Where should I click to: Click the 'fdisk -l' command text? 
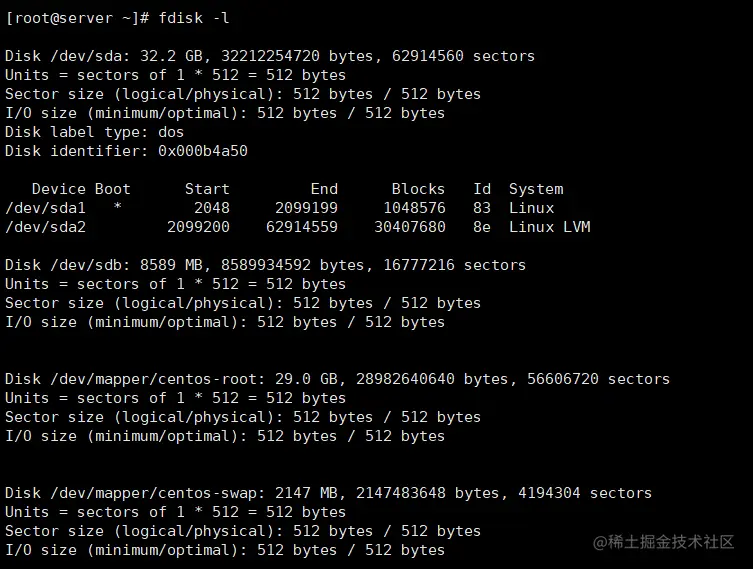coord(194,18)
